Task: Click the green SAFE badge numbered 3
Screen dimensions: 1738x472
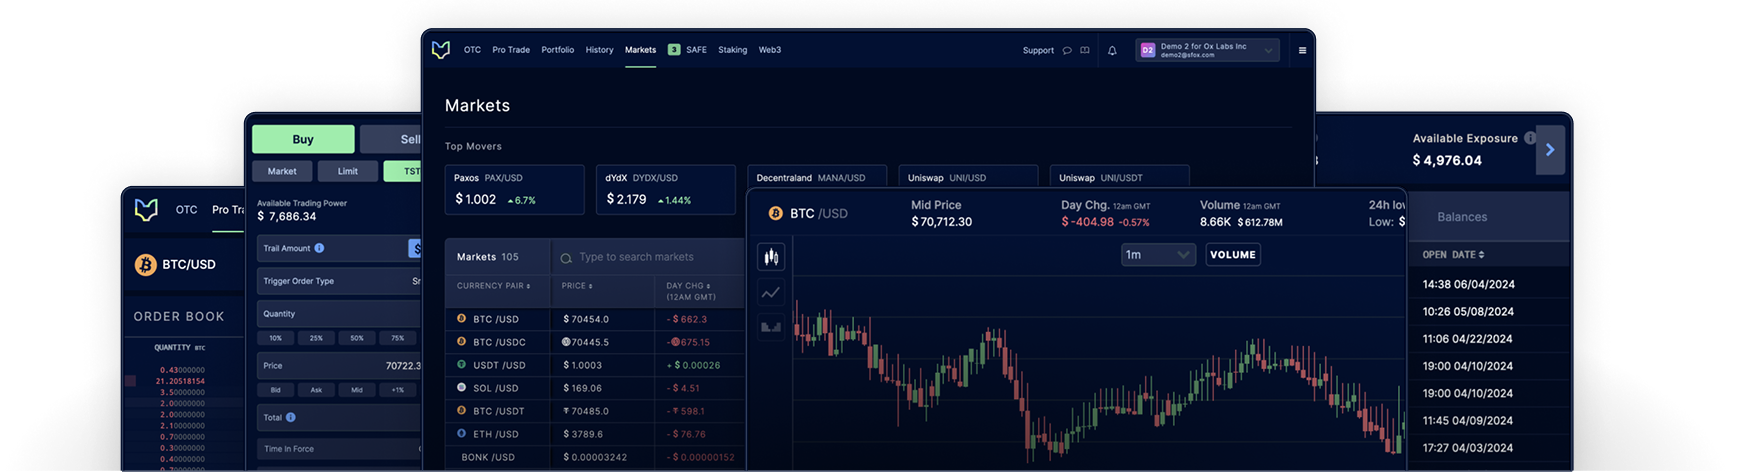Action: (674, 50)
